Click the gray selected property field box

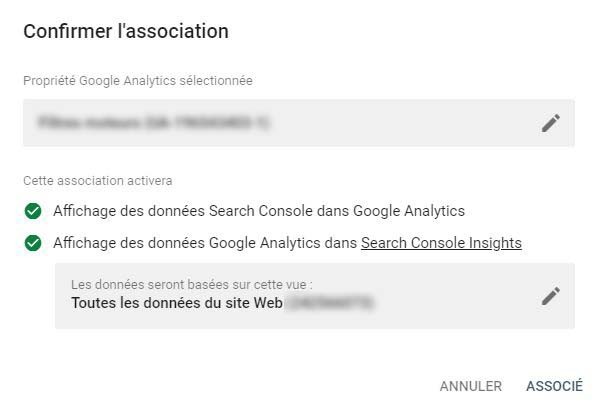299,123
